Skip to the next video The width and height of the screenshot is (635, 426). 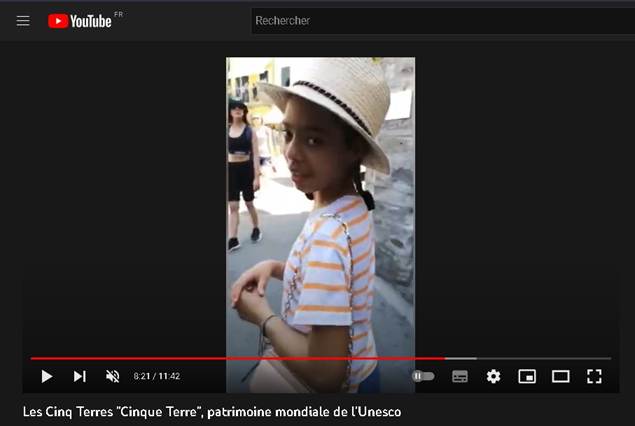pos(79,376)
